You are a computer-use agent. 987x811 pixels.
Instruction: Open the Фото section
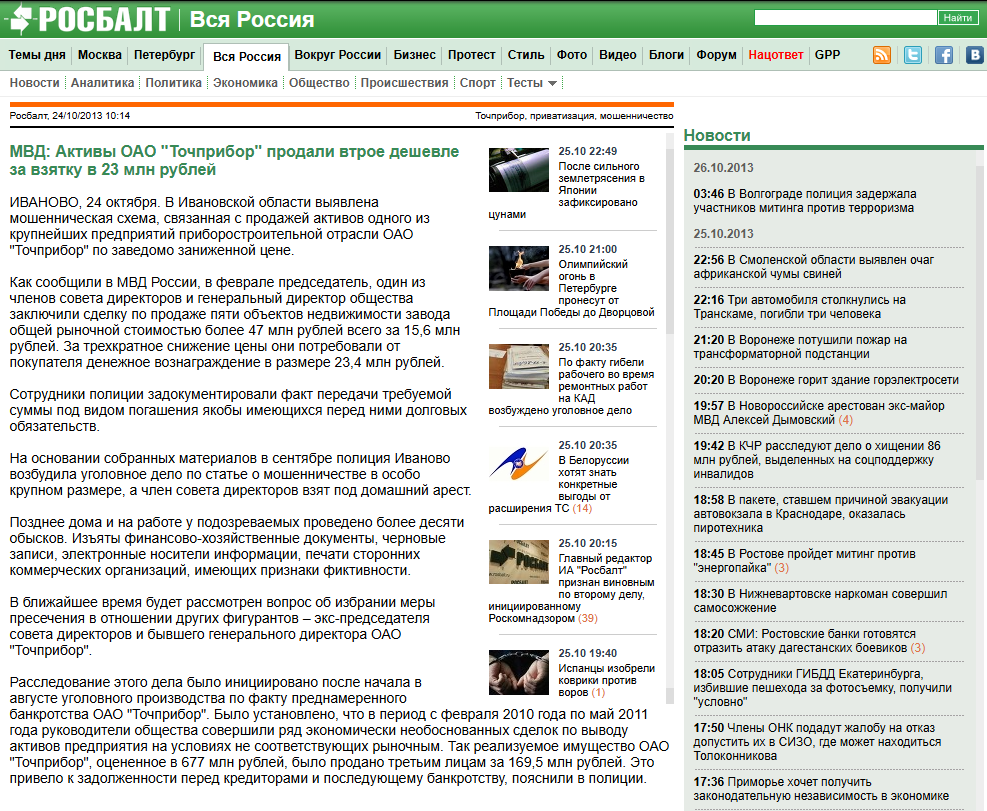572,55
